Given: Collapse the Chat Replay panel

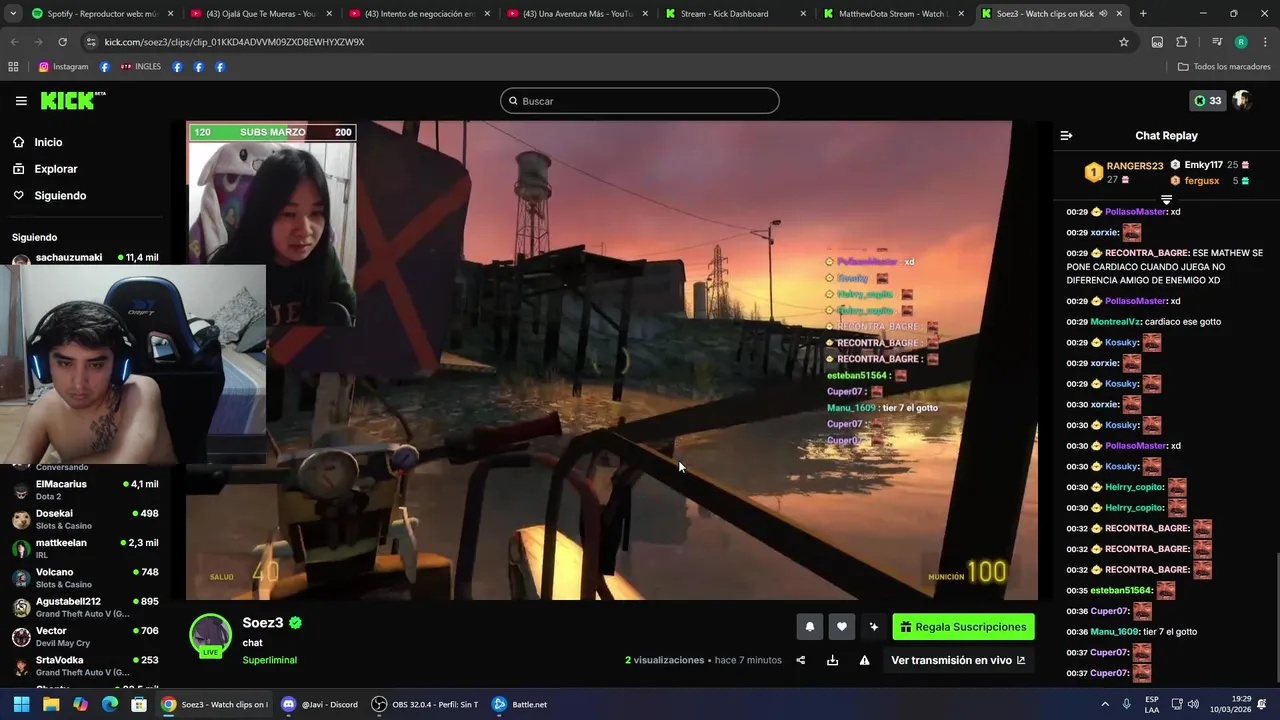Looking at the screenshot, I should 1066,135.
